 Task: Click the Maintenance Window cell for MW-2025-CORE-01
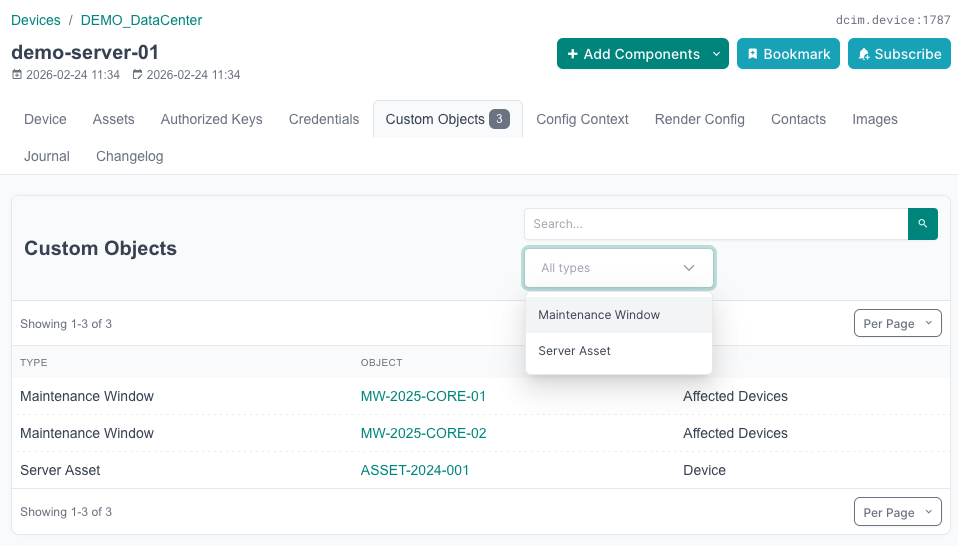[87, 396]
